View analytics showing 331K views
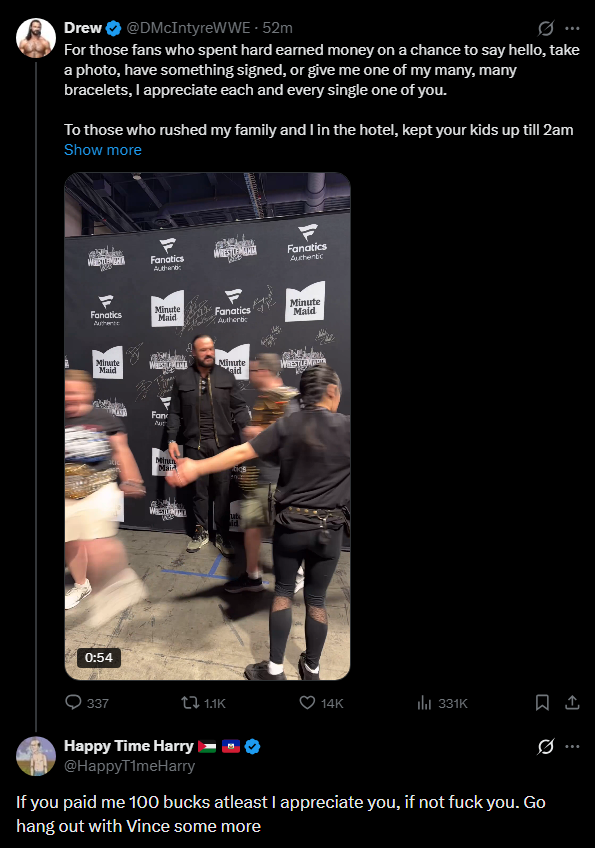The height and width of the screenshot is (848, 595). (442, 703)
